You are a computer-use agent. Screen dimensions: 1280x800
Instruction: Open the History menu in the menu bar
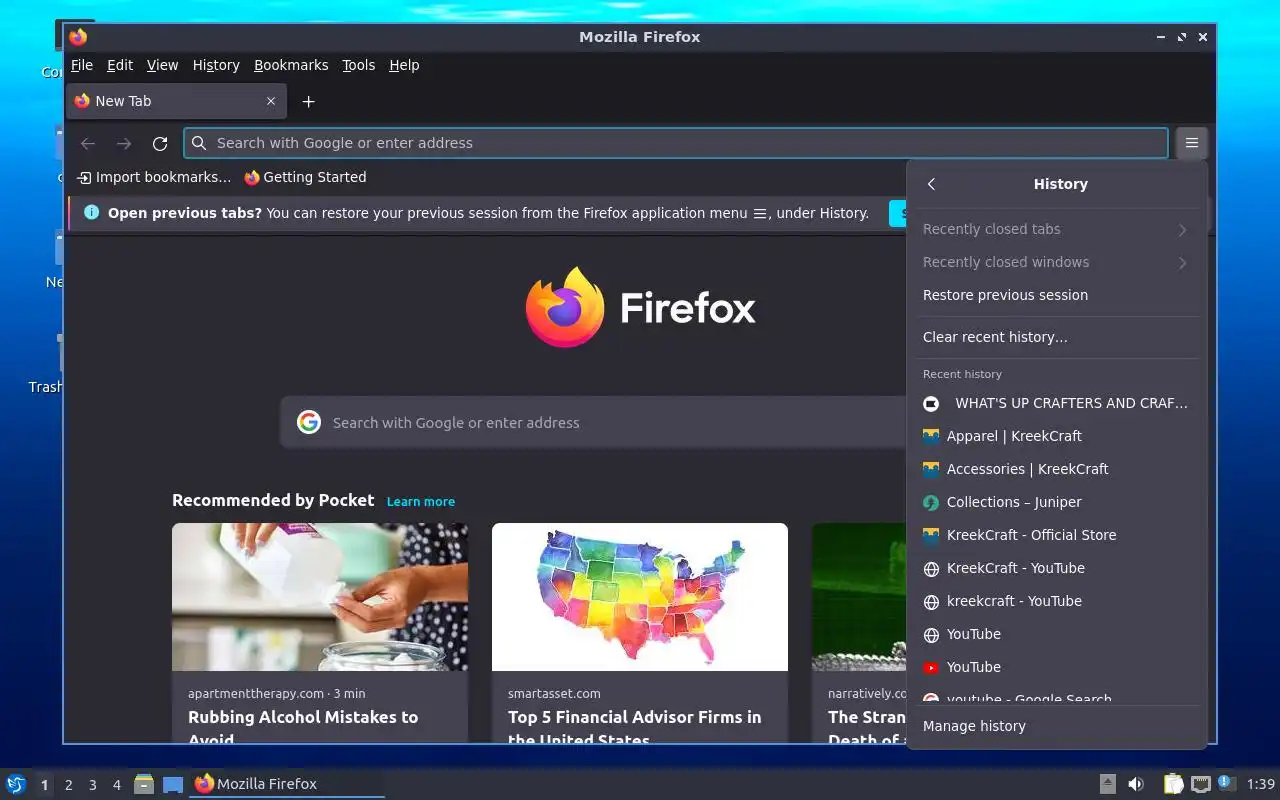216,65
